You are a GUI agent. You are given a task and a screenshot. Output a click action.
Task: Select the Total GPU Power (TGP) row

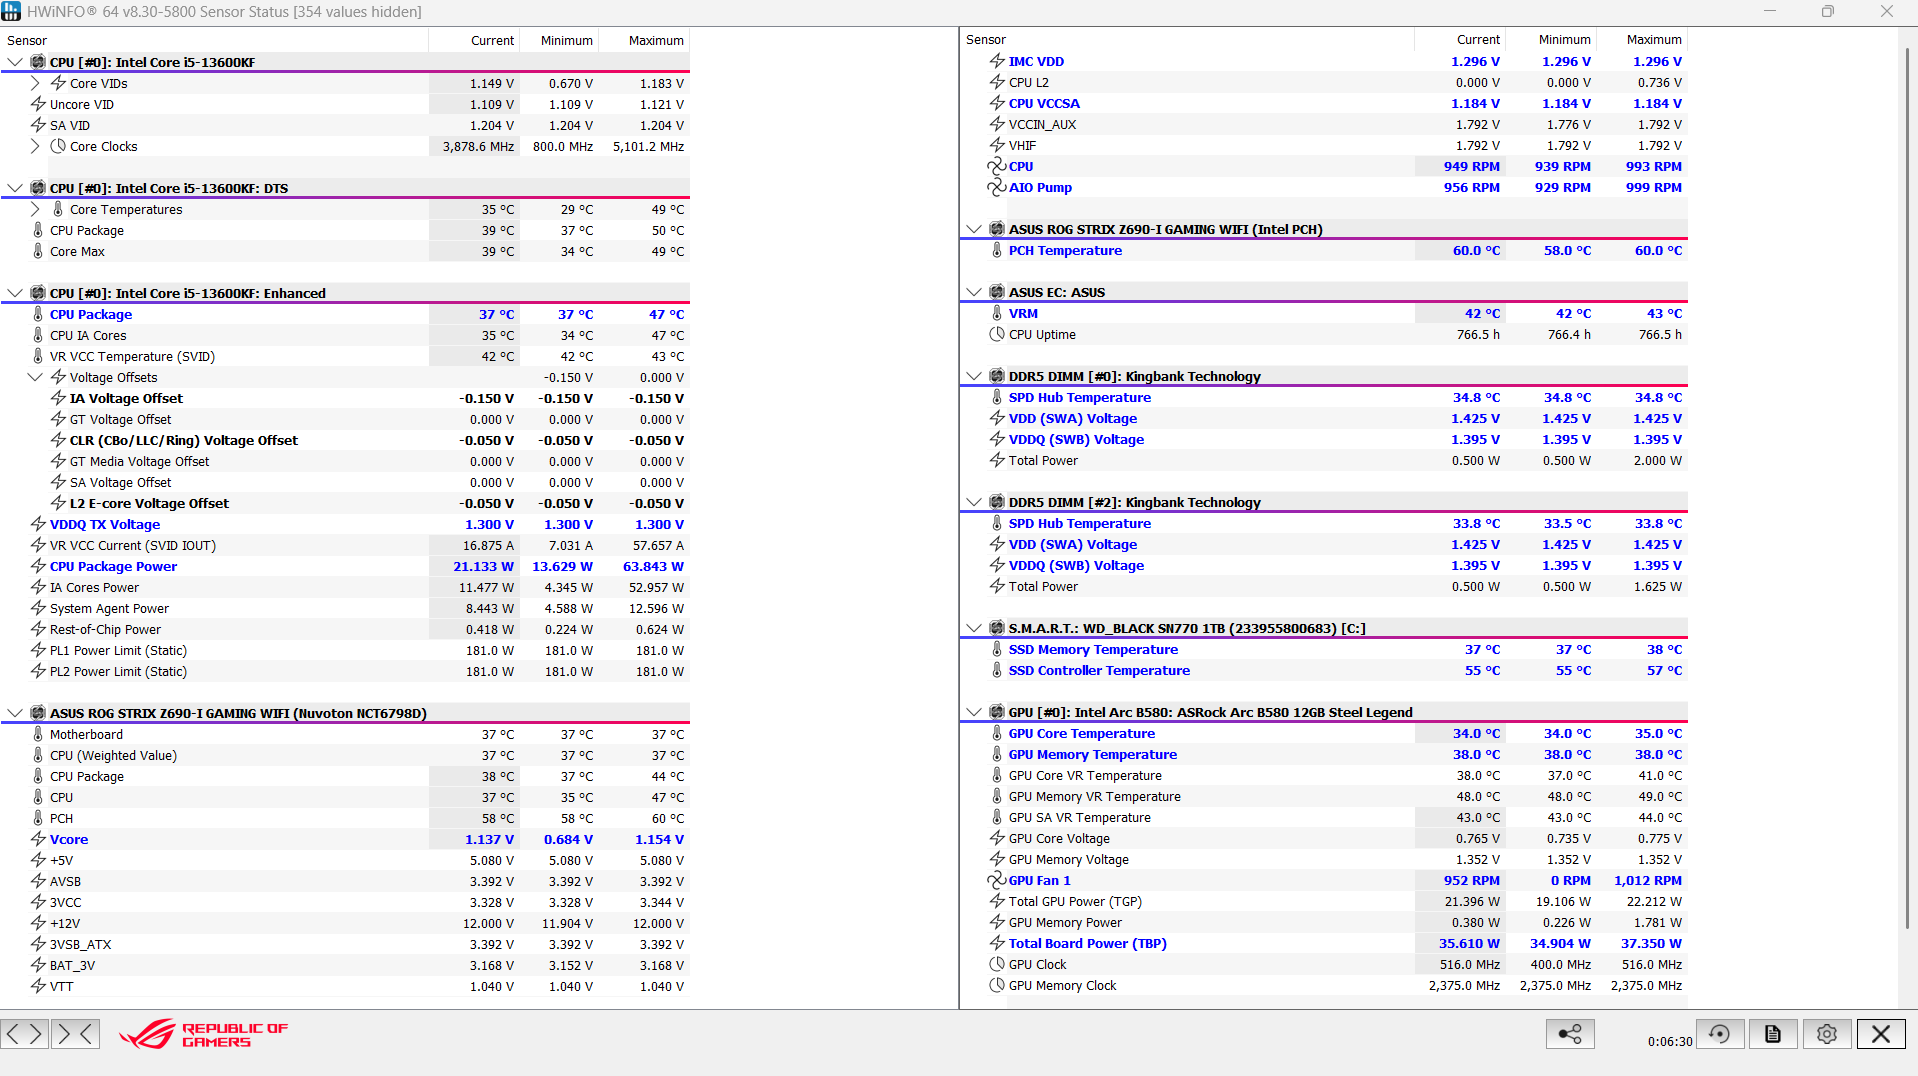pos(1324,901)
